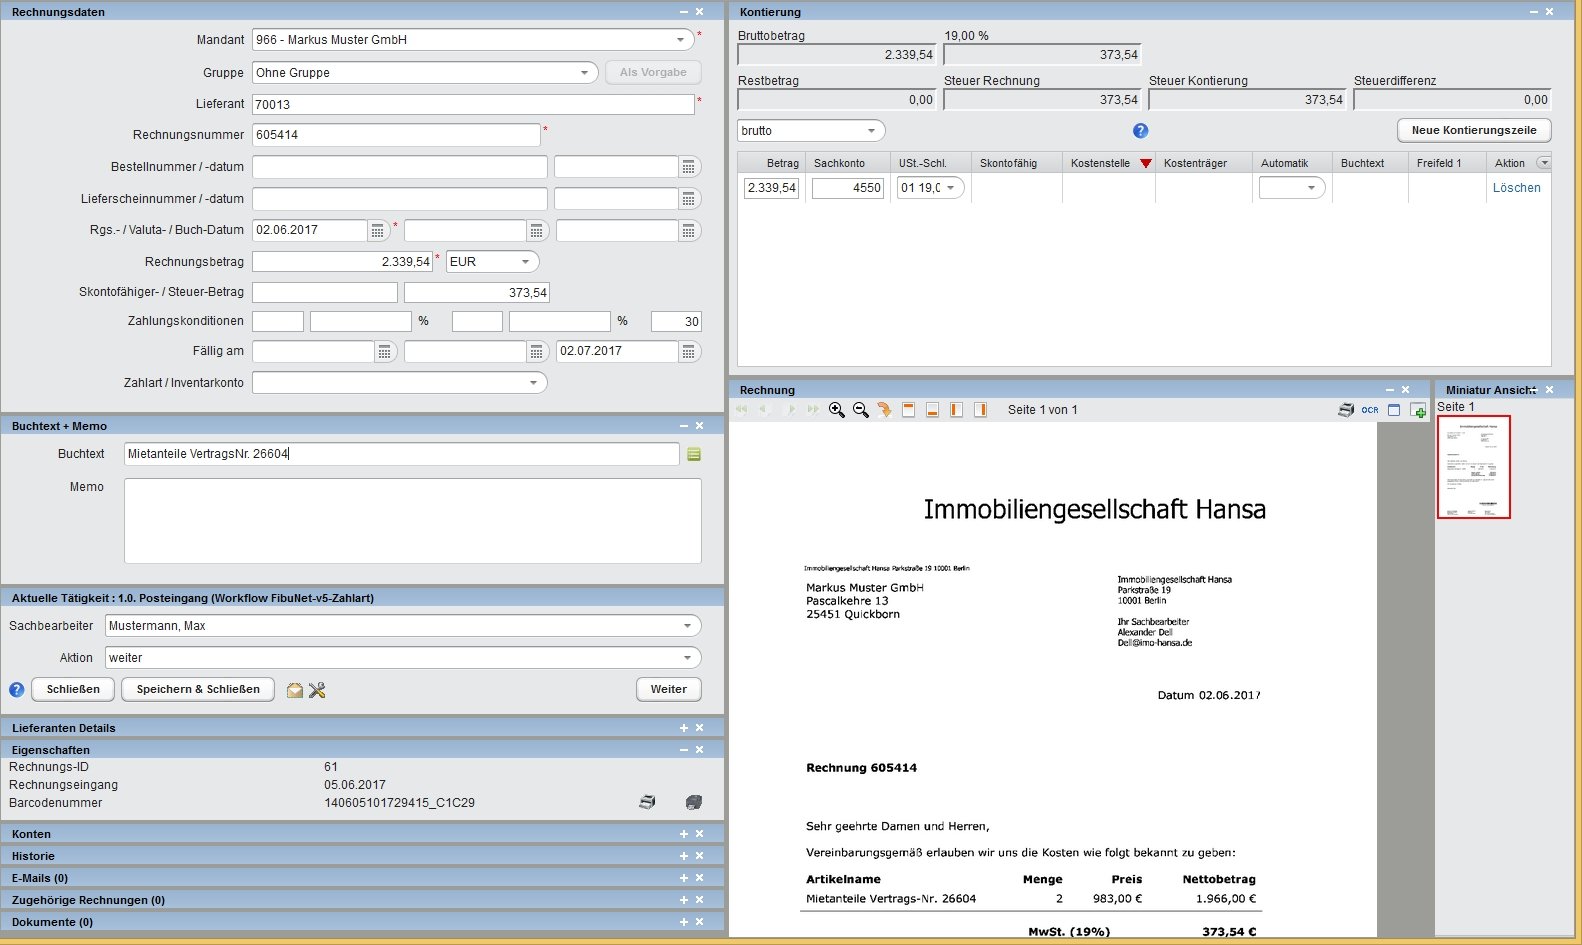Screen dimensions: 1582x945
Task: Click the Speichern & Schließen button
Action: click(x=198, y=690)
